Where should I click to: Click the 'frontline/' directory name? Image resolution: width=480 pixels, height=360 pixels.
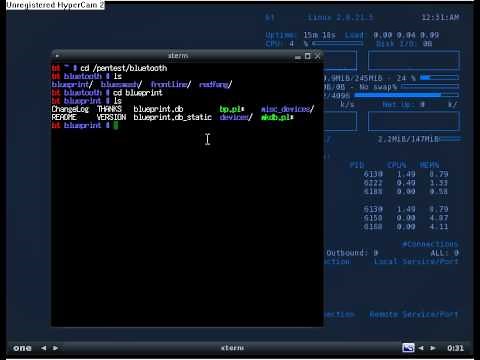coord(171,85)
